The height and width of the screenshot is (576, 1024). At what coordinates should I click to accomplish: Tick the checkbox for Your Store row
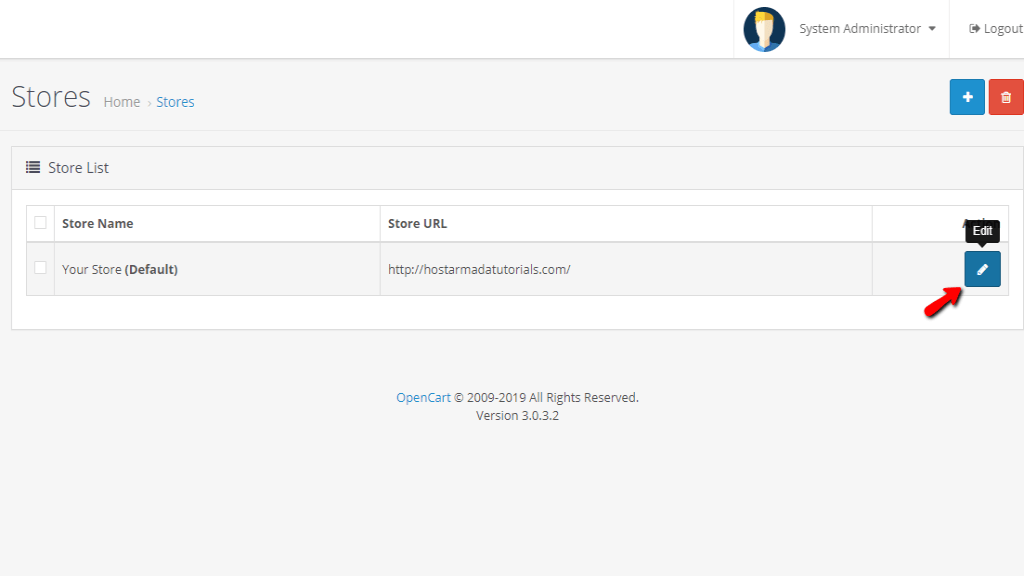(x=40, y=268)
